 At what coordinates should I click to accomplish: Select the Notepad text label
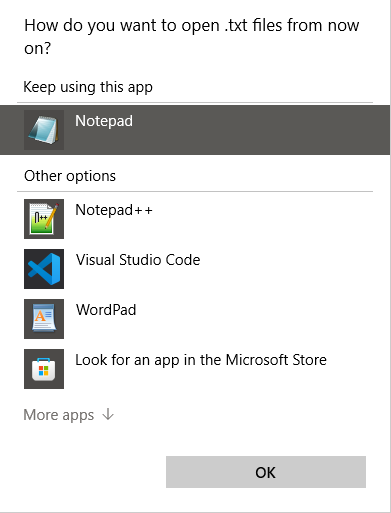pos(104,121)
